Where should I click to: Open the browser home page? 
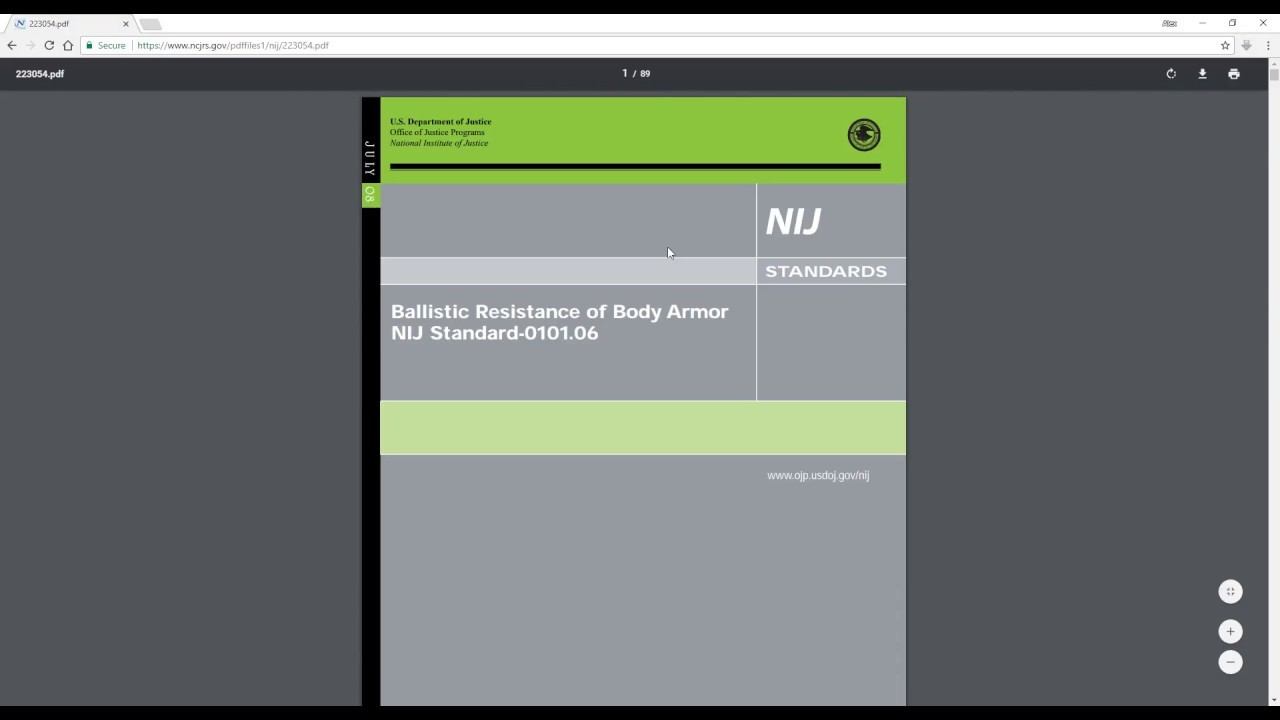[x=68, y=45]
